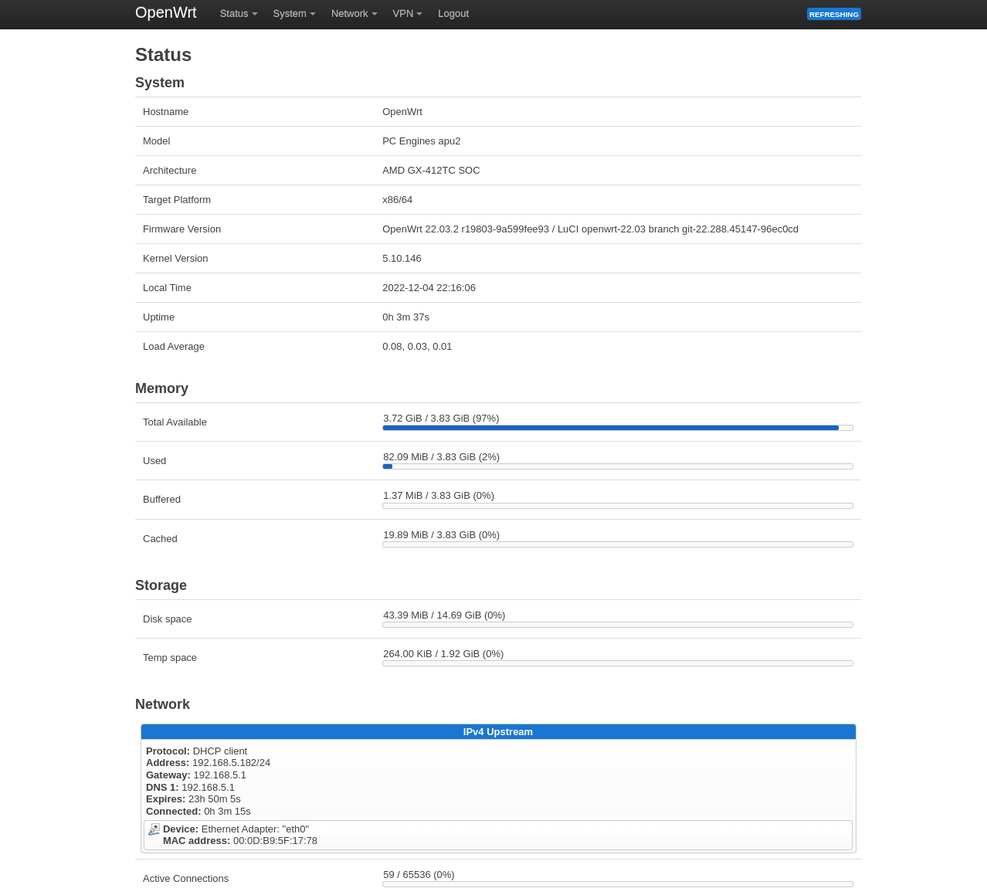
Task: Click the Hostname value OpenWrt
Action: coord(401,111)
